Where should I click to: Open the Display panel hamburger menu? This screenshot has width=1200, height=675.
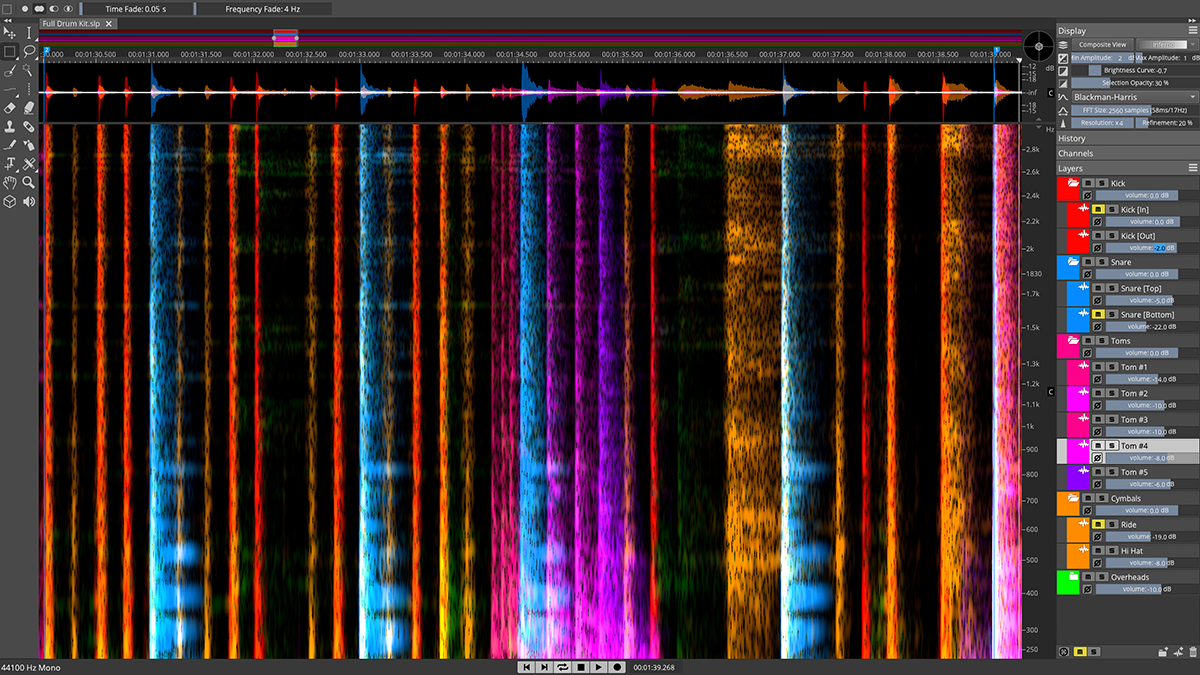(x=1192, y=31)
